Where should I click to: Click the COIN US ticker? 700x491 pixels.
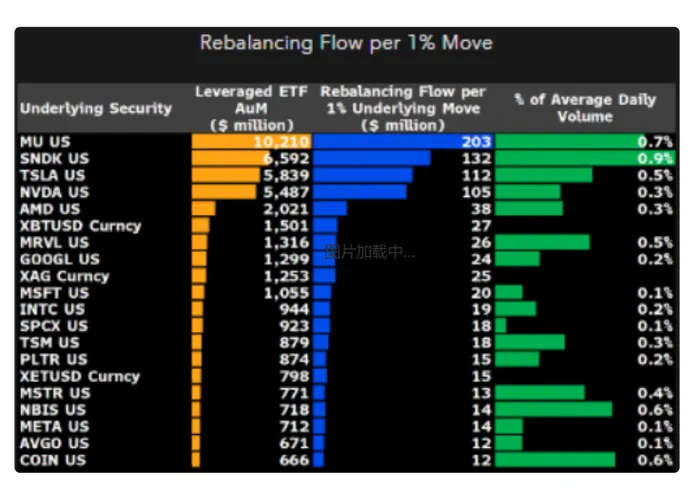(53, 460)
